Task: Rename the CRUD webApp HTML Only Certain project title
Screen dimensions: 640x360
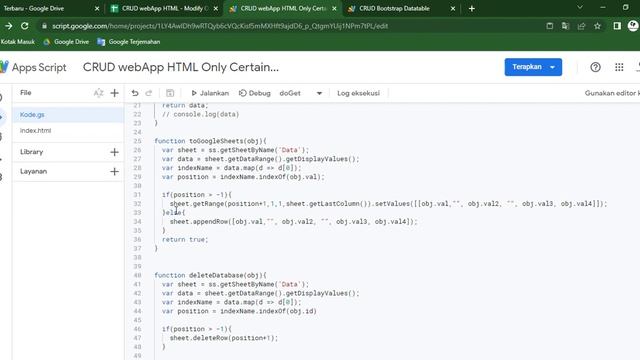Action: coord(181,67)
